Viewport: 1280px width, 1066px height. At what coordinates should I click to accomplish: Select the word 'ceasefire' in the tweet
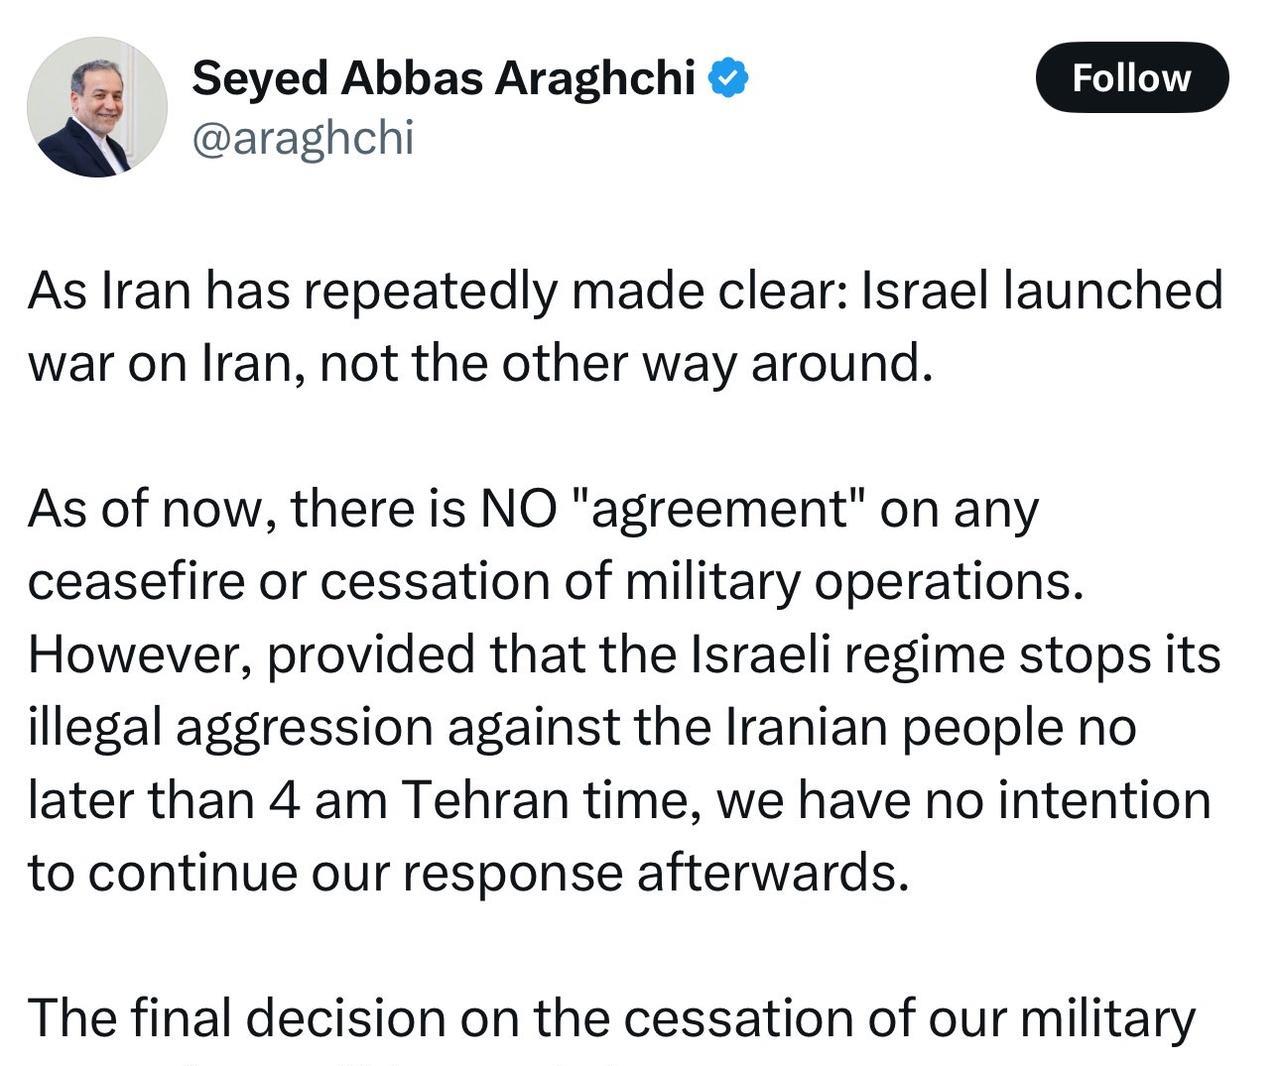(136, 581)
